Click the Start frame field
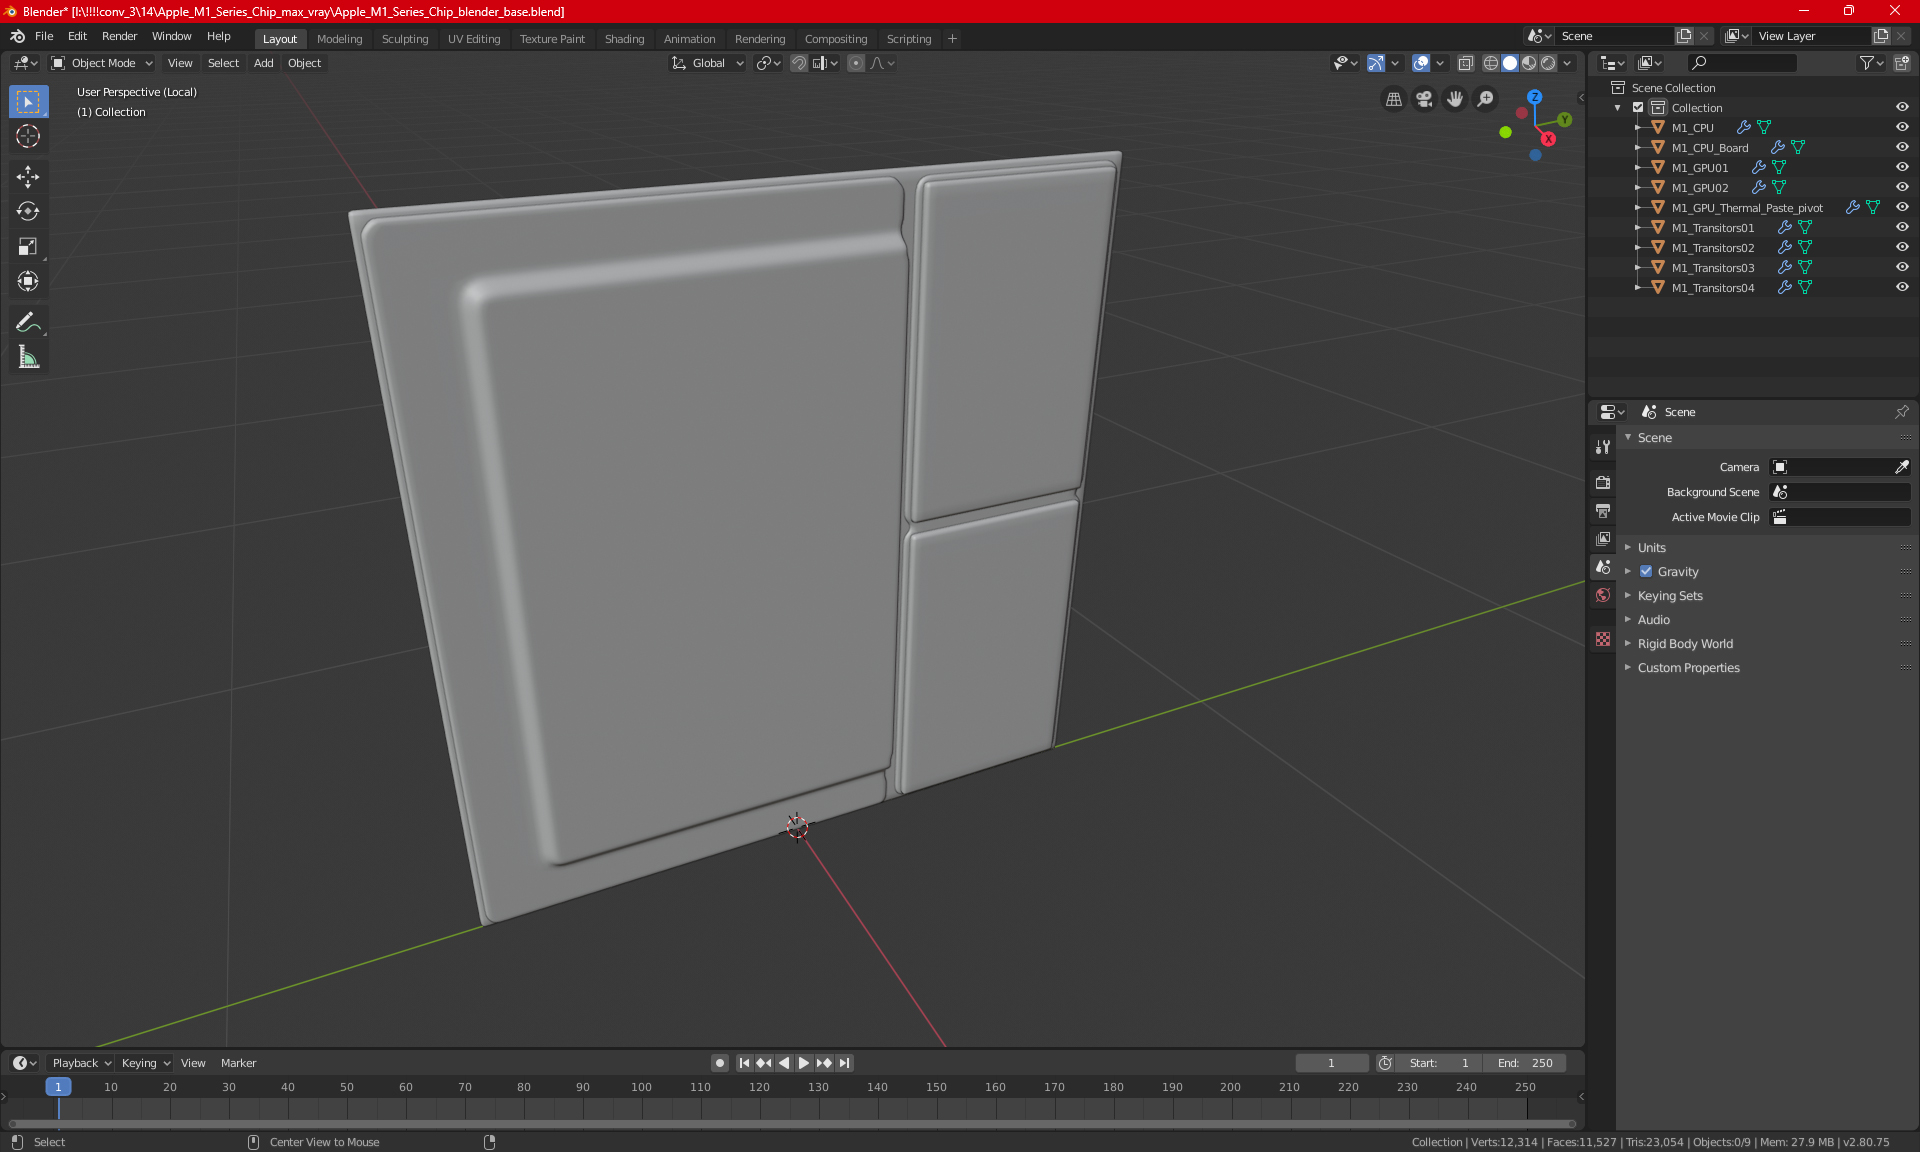The height and width of the screenshot is (1152, 1920). point(1438,1063)
